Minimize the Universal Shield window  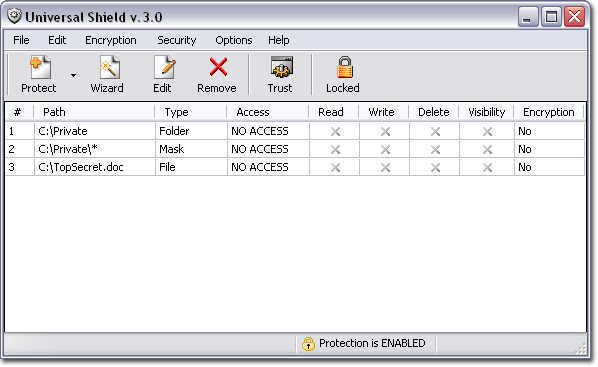[528, 17]
